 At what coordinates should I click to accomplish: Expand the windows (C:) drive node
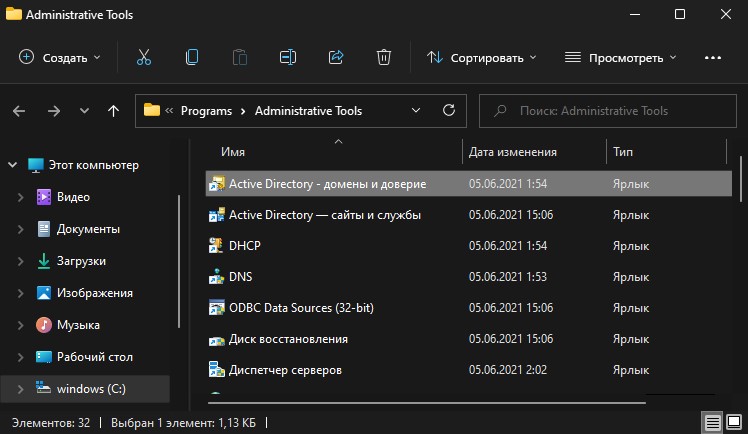[21, 389]
